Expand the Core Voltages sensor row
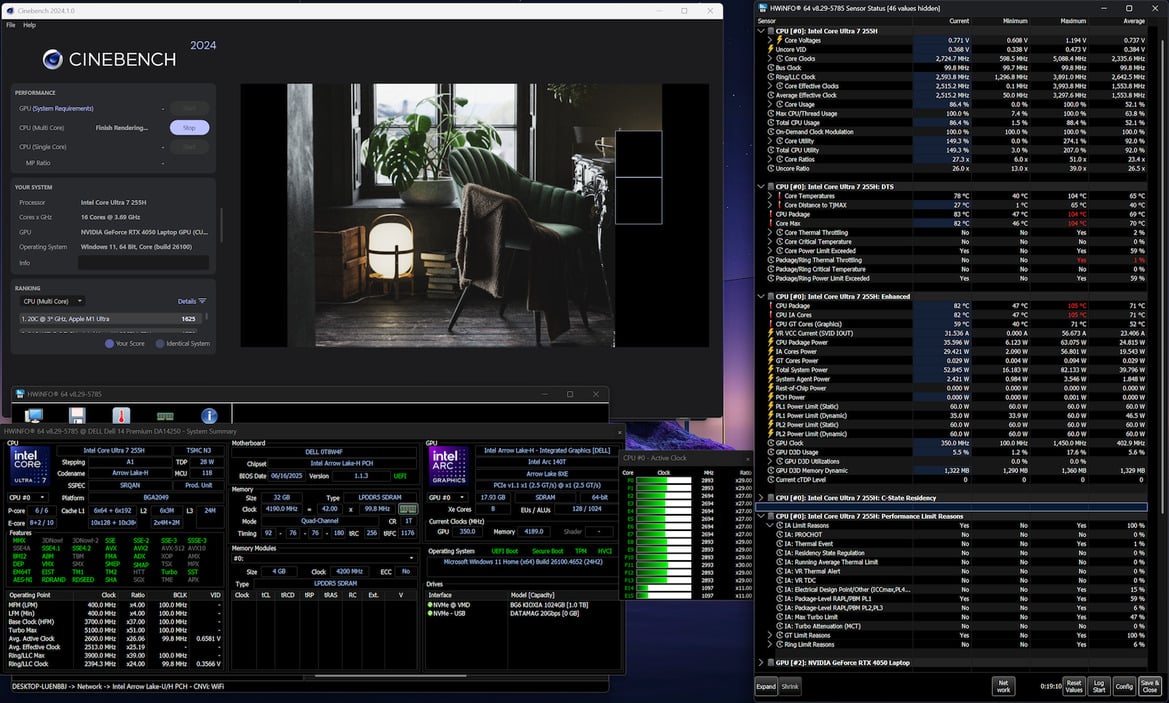 click(770, 40)
